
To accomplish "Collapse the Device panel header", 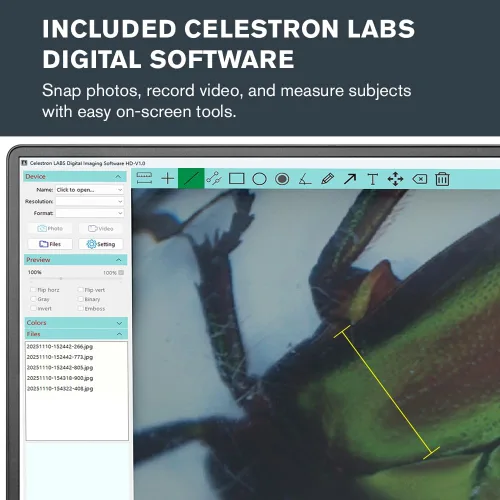I will 75,176.
